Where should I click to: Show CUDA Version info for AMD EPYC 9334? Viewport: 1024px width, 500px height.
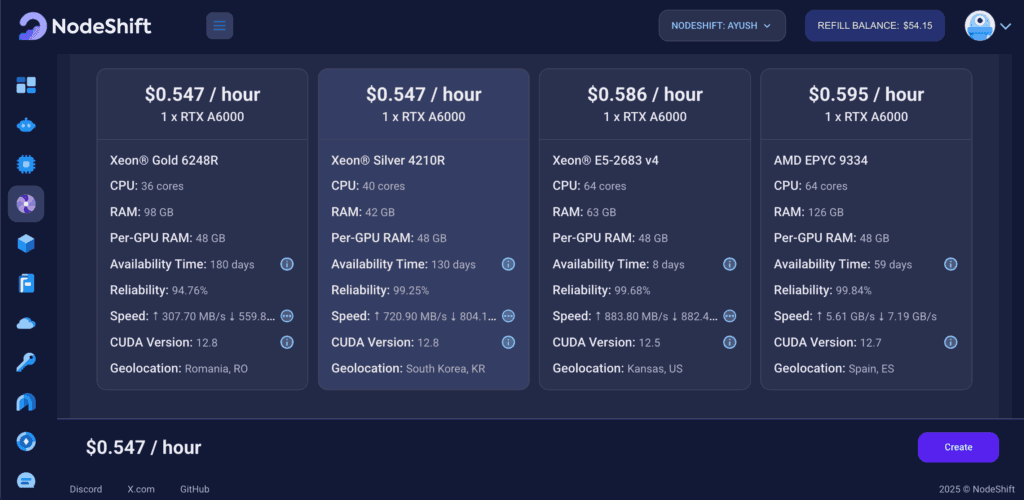(x=951, y=342)
